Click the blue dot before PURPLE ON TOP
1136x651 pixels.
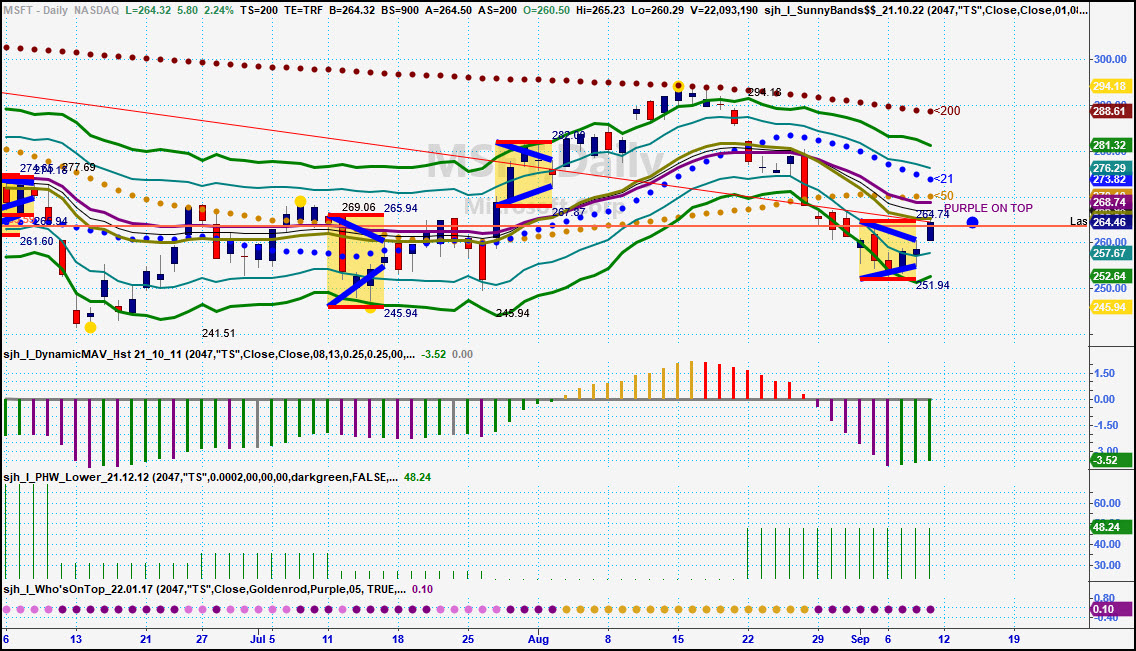[x=972, y=222]
